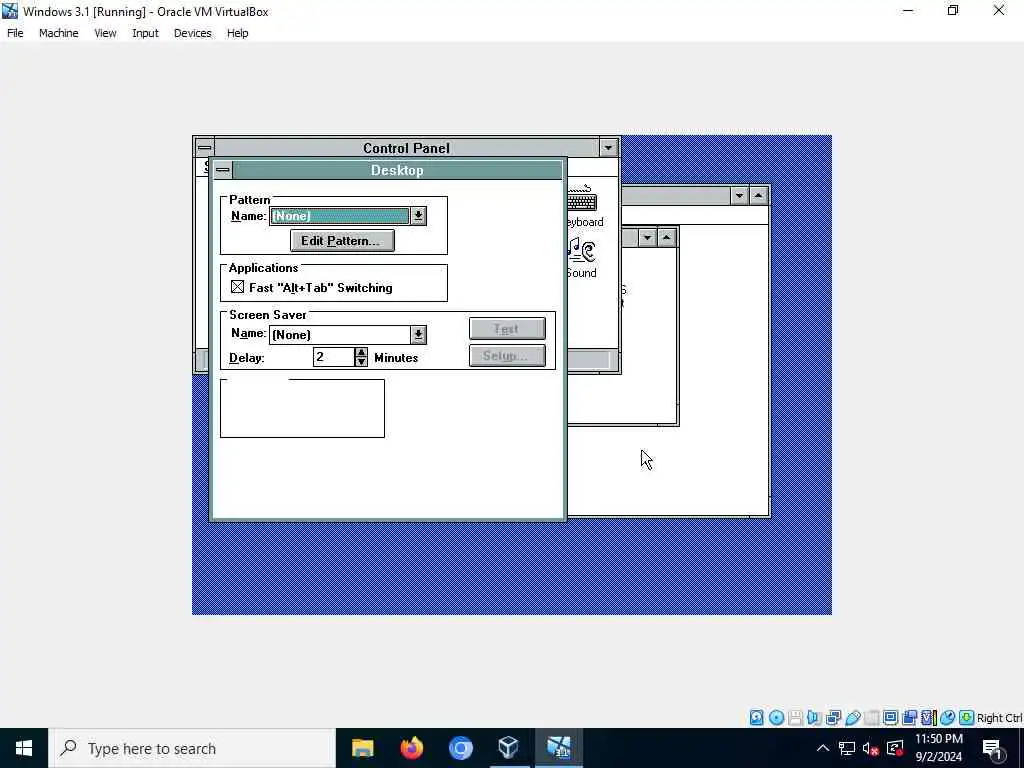Open File Explorer from the taskbar
This screenshot has height=768, width=1024.
[x=362, y=748]
